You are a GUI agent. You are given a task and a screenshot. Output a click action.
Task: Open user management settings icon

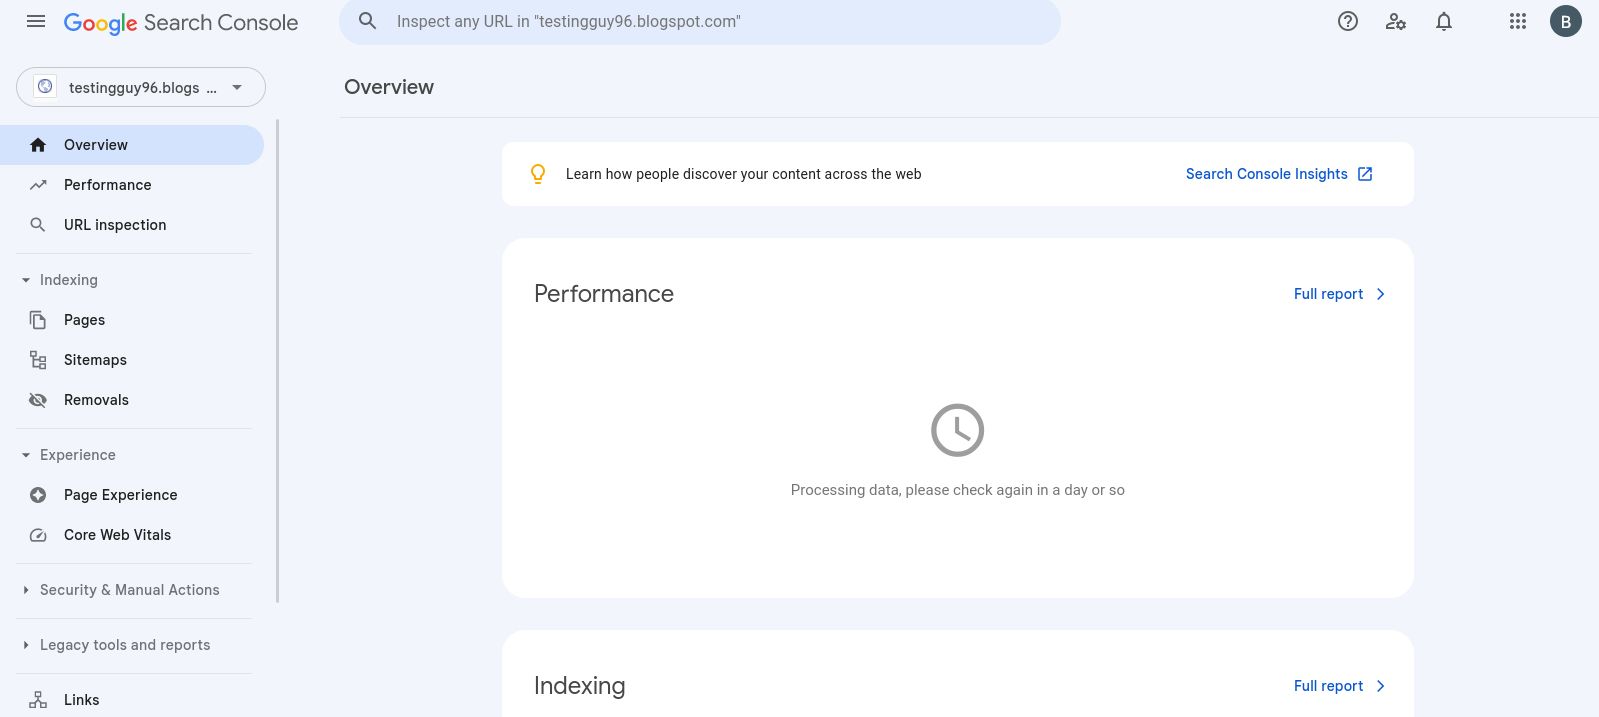1395,21
